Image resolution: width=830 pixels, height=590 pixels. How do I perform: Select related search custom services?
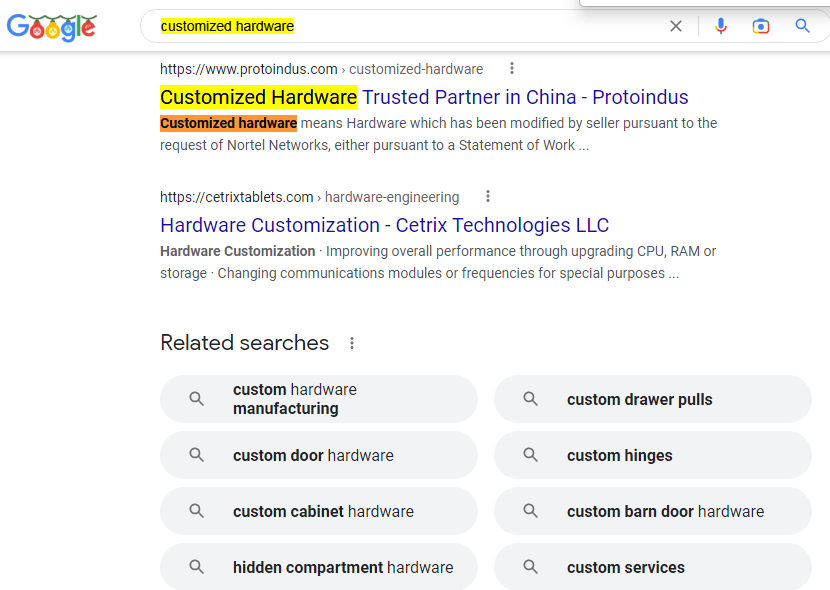click(x=653, y=567)
